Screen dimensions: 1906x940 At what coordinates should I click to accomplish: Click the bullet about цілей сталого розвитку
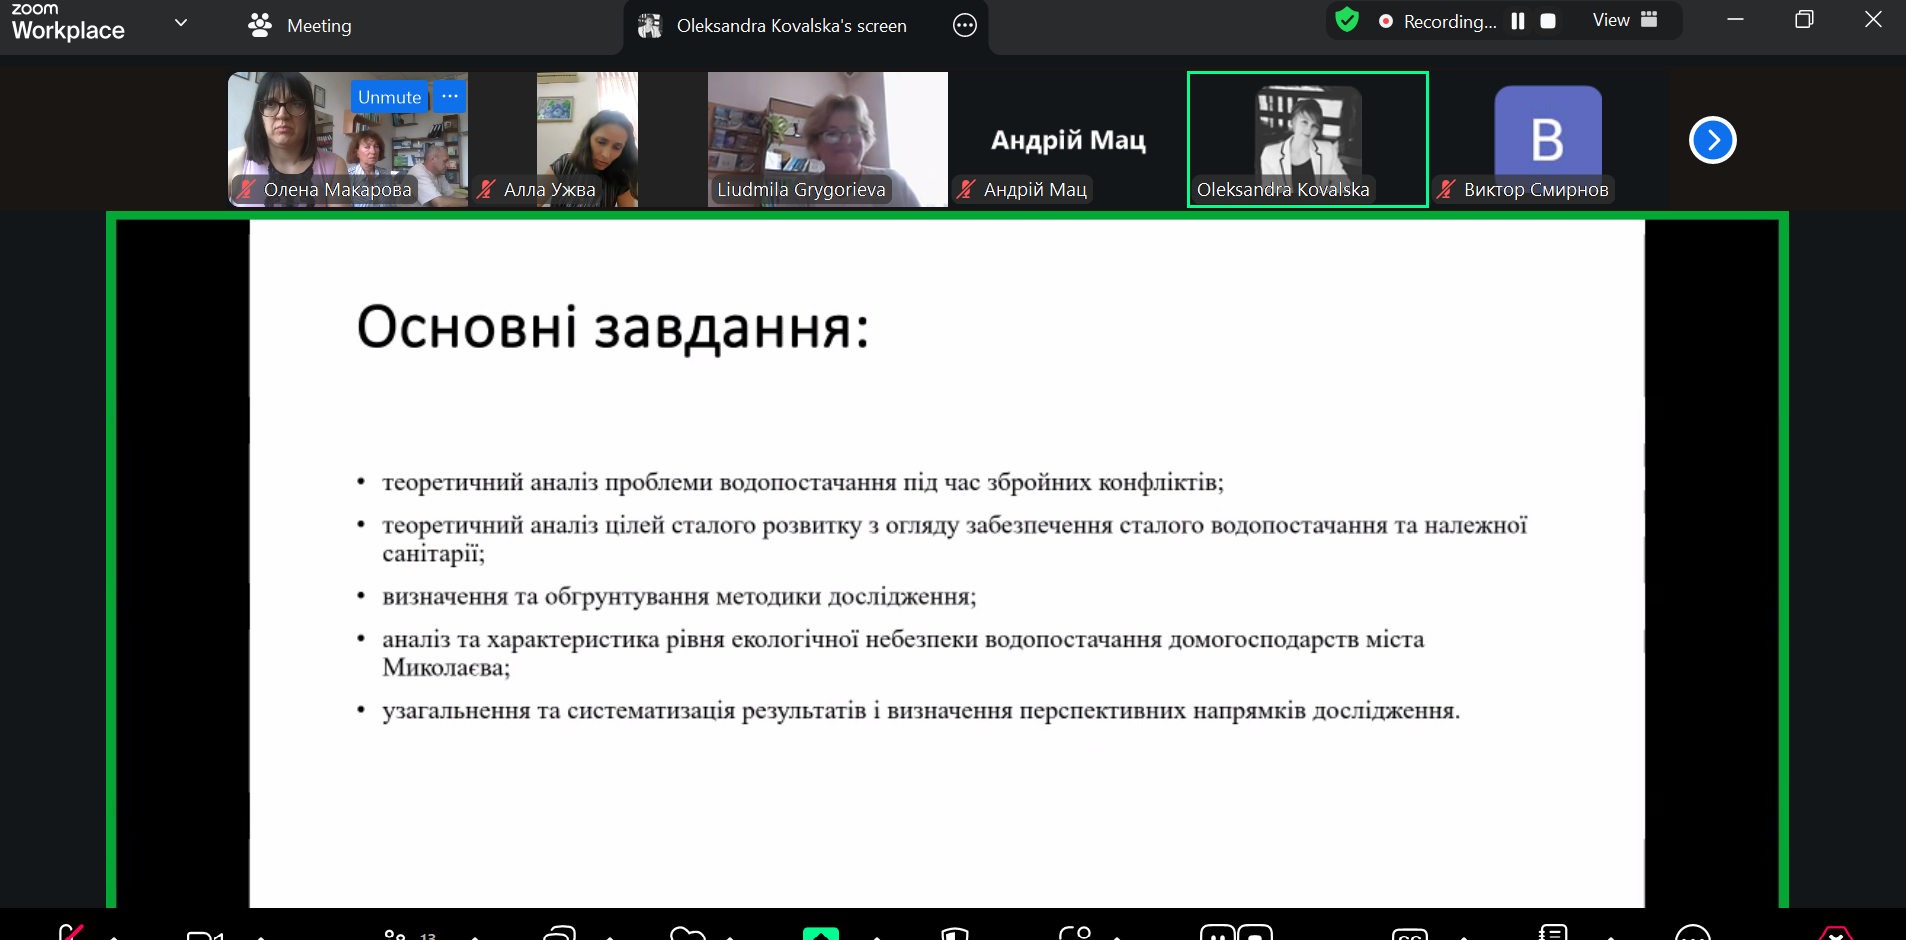click(x=954, y=539)
